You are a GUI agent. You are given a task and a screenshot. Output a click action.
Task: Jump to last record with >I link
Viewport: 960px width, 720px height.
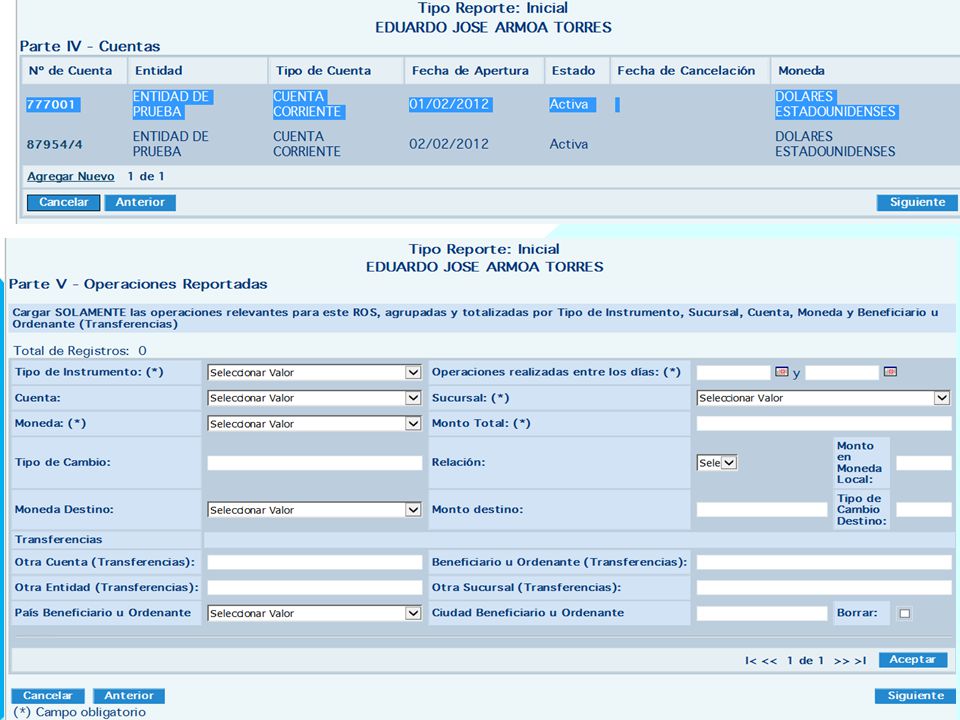click(x=860, y=661)
